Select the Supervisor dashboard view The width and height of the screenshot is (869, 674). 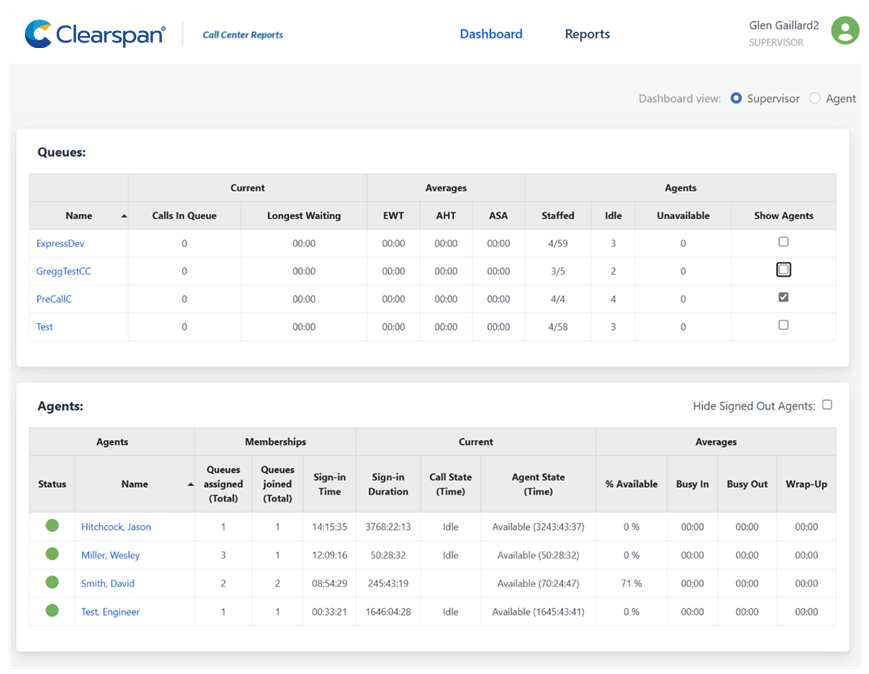(x=737, y=99)
